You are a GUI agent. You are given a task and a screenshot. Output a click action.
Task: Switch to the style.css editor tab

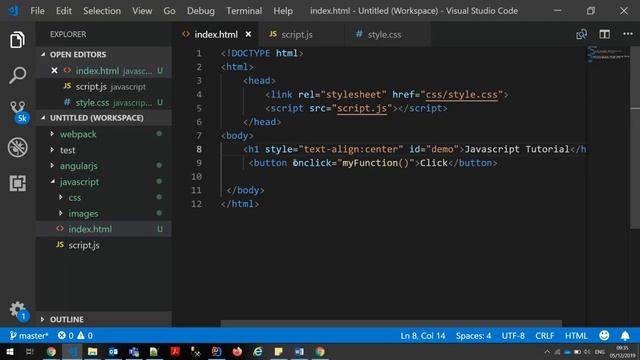pos(387,35)
